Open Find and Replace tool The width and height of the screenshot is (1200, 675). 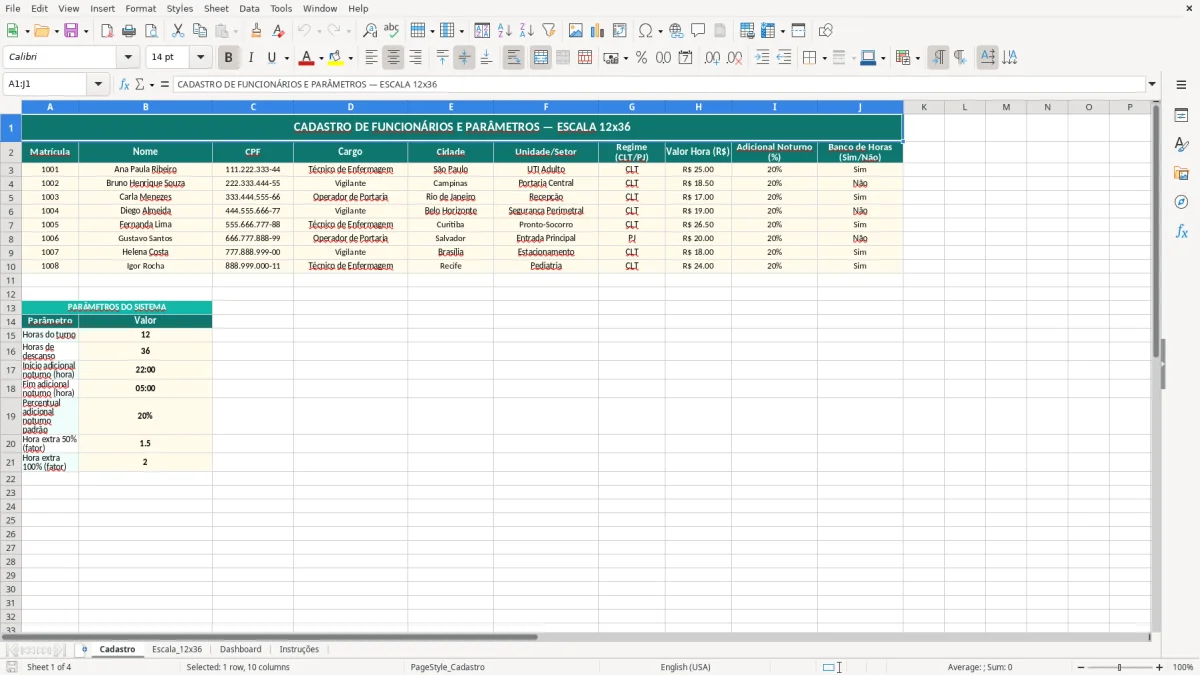pos(370,31)
